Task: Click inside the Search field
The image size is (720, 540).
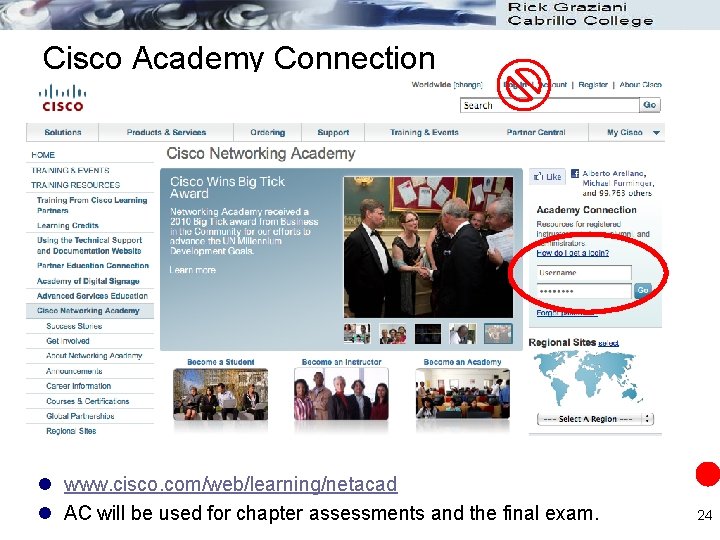Action: point(550,105)
